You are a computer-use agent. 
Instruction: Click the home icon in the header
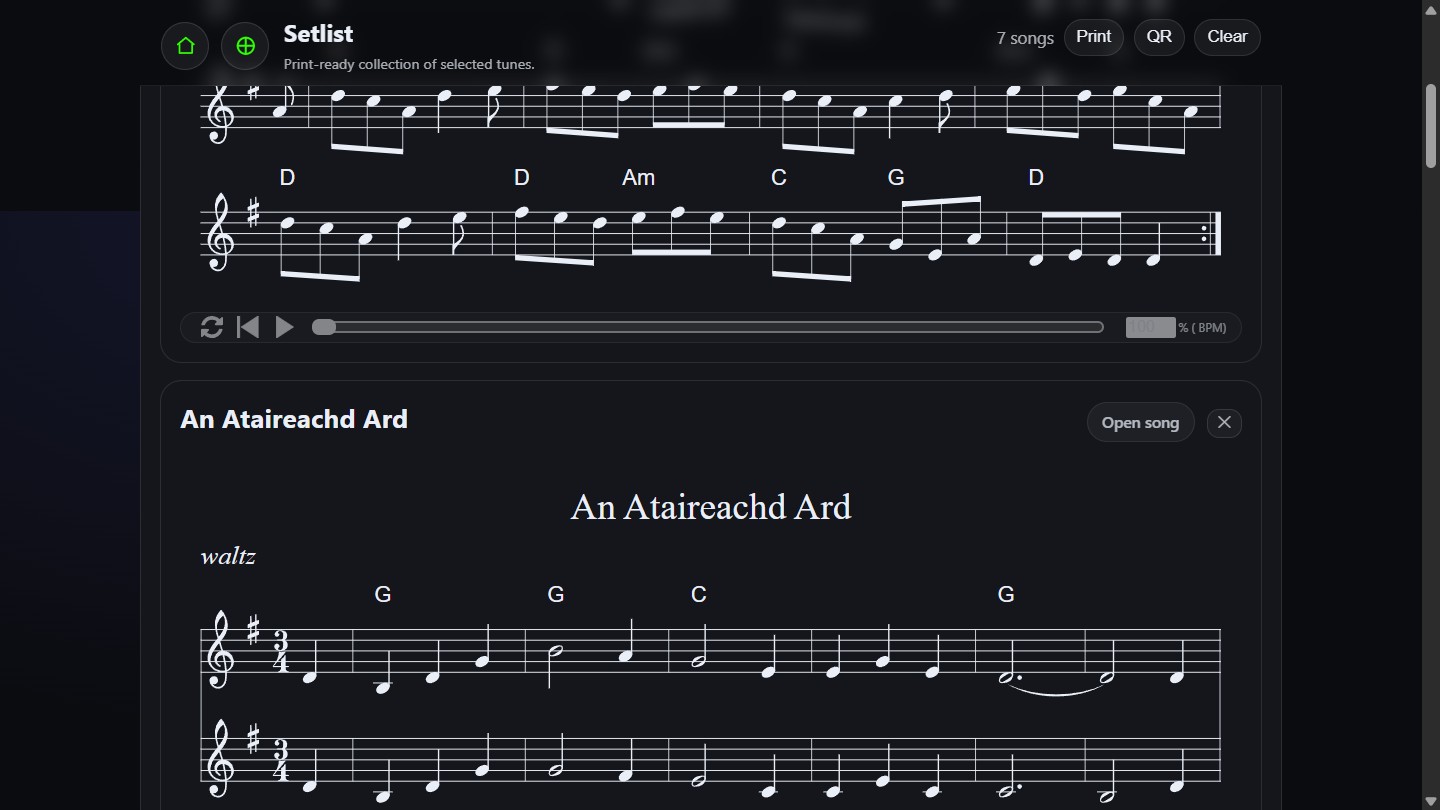pyautogui.click(x=184, y=46)
